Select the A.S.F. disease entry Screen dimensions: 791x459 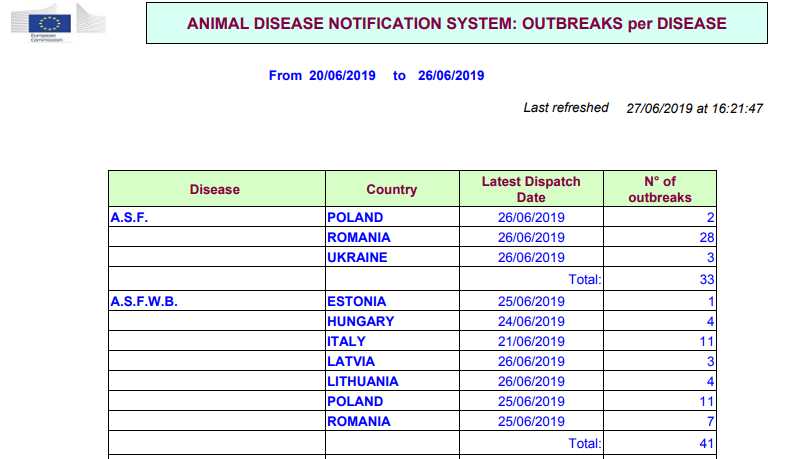(x=129, y=217)
